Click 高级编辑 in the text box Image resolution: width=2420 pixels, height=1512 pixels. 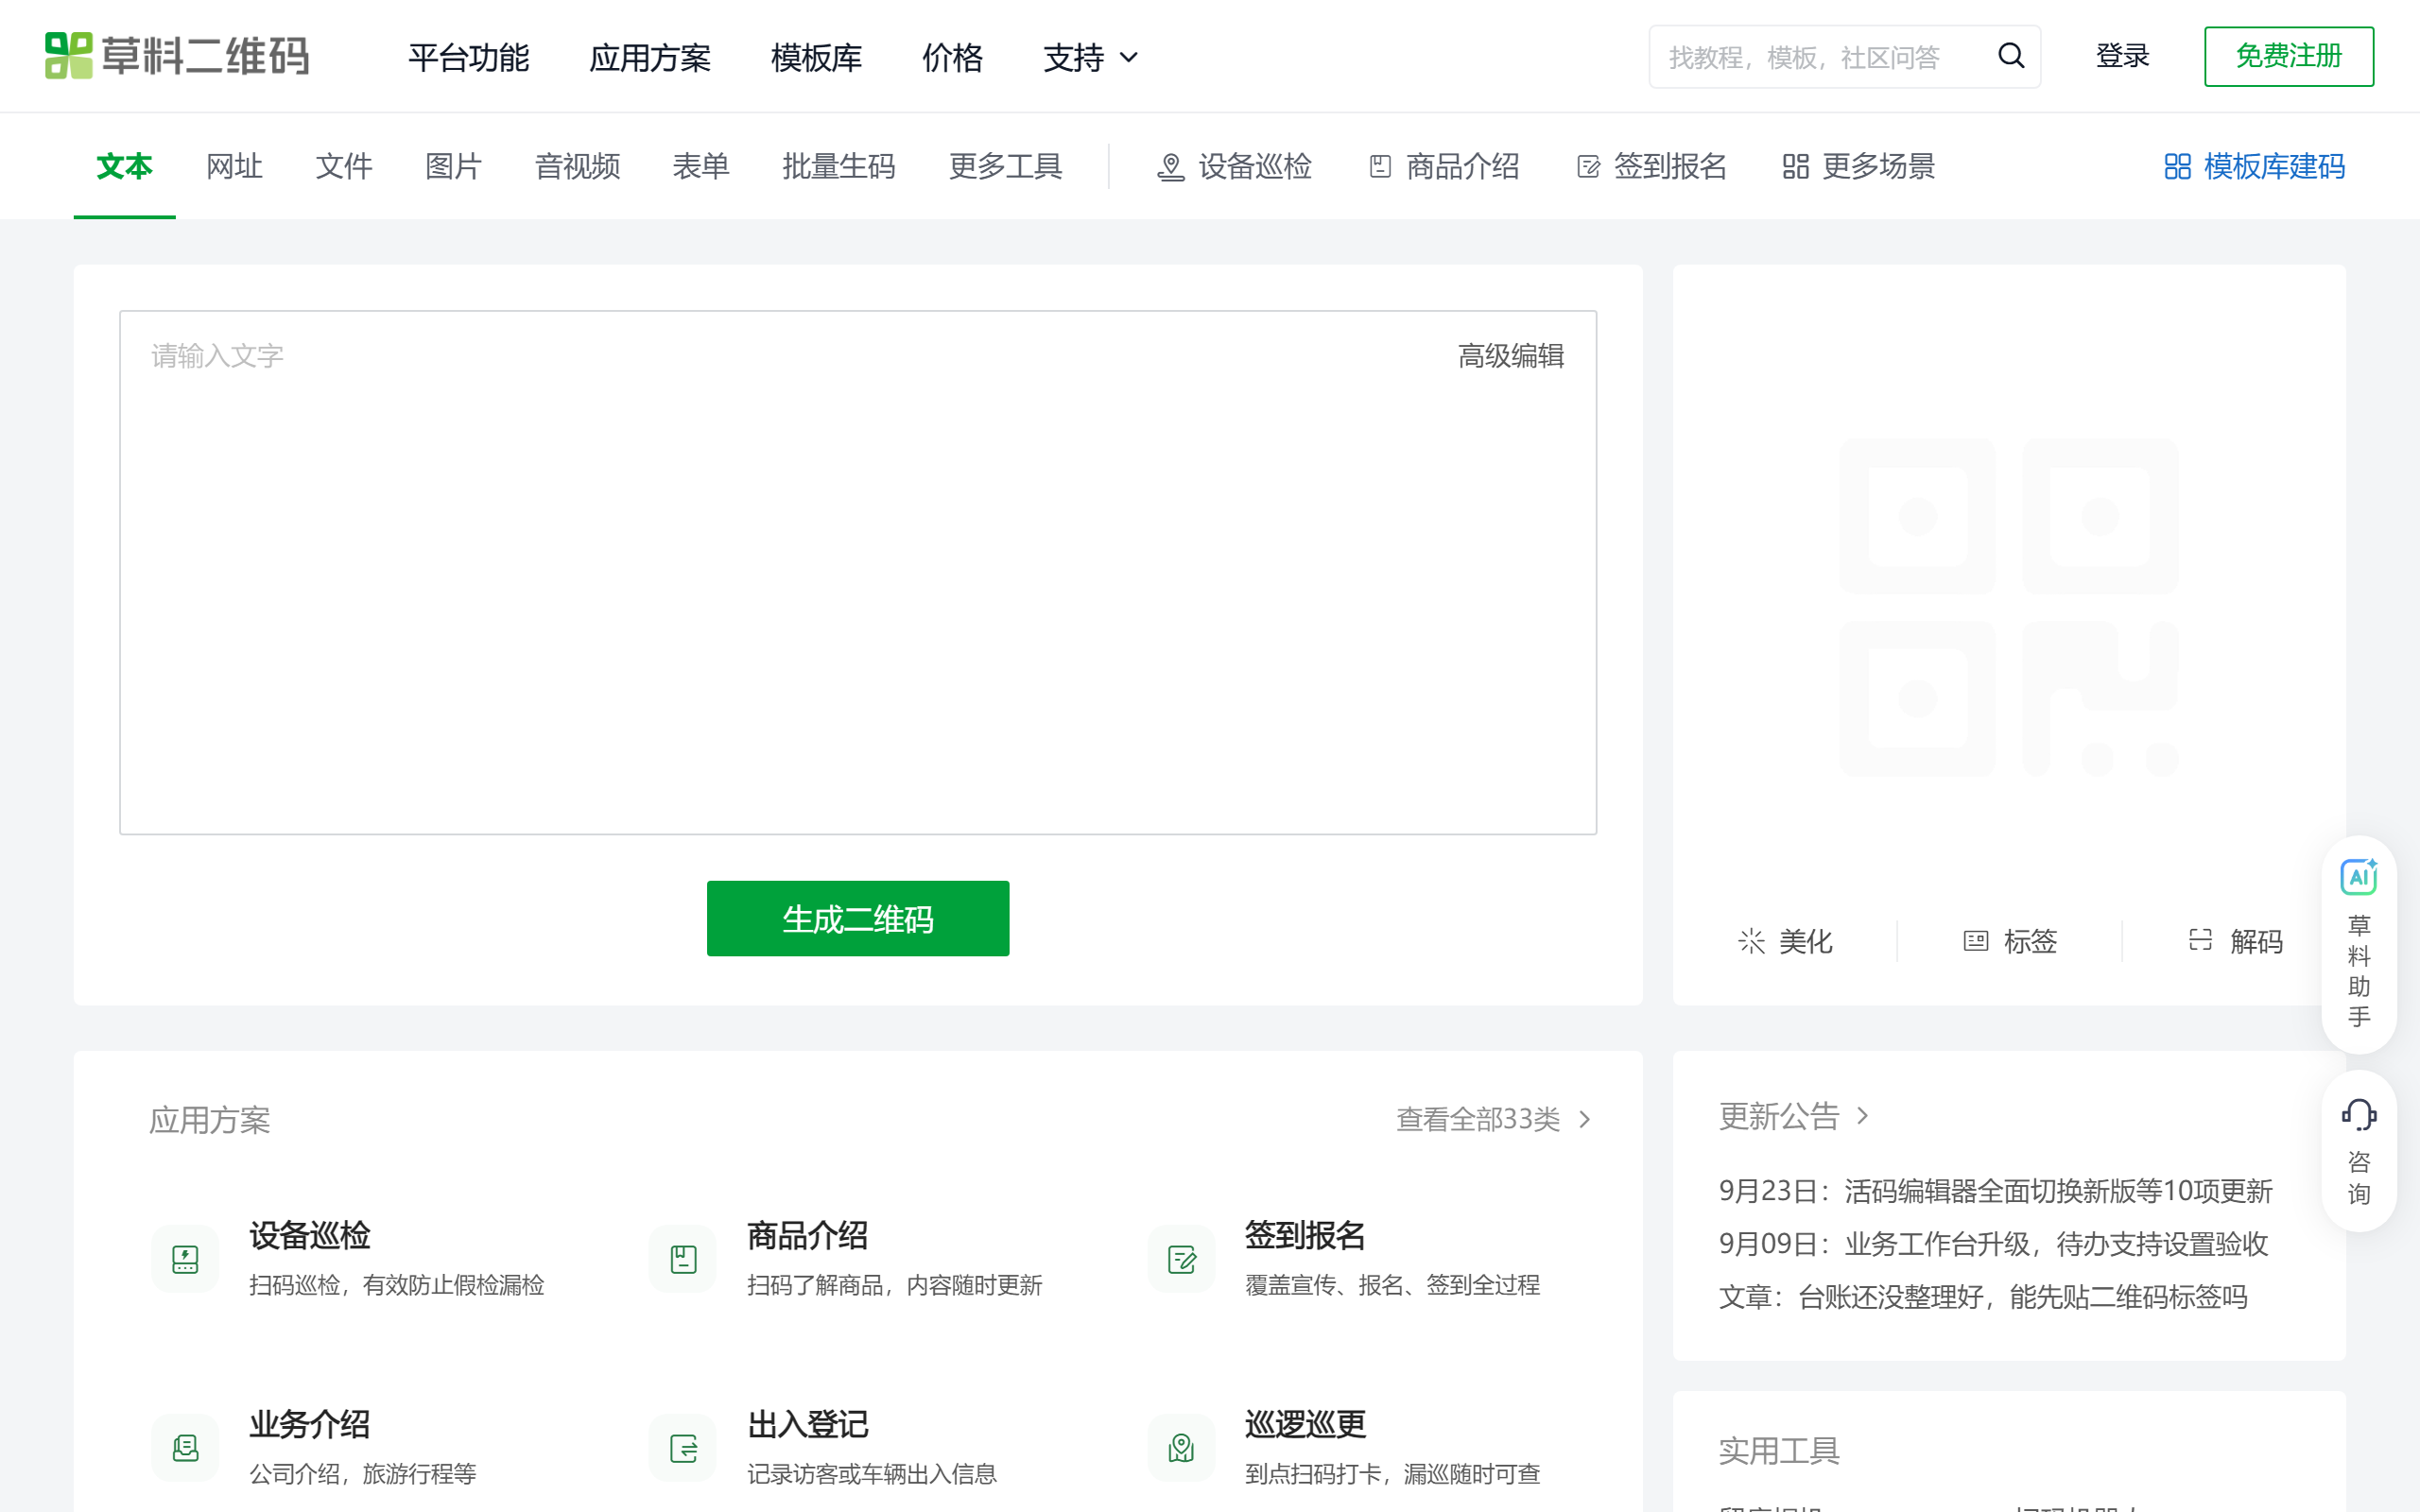point(1511,356)
